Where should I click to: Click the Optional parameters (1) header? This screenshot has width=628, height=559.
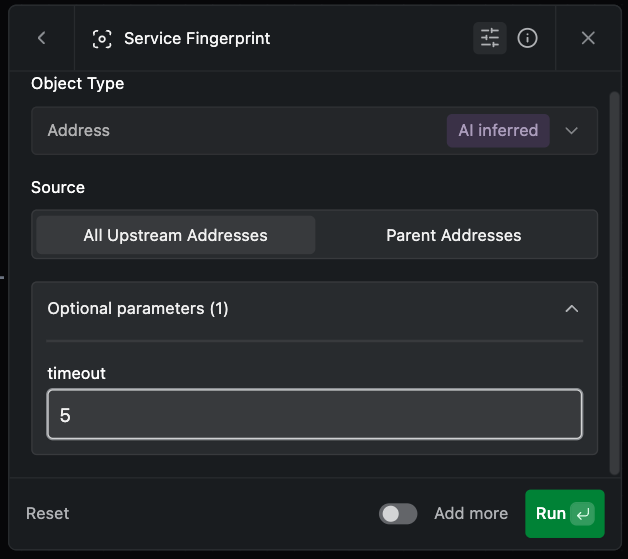click(x=138, y=309)
